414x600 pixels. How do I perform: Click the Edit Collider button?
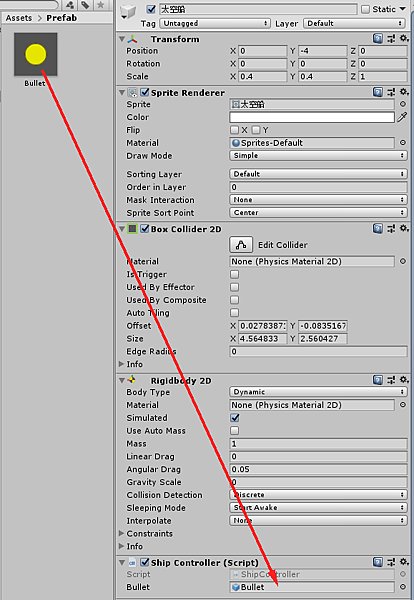pos(241,245)
